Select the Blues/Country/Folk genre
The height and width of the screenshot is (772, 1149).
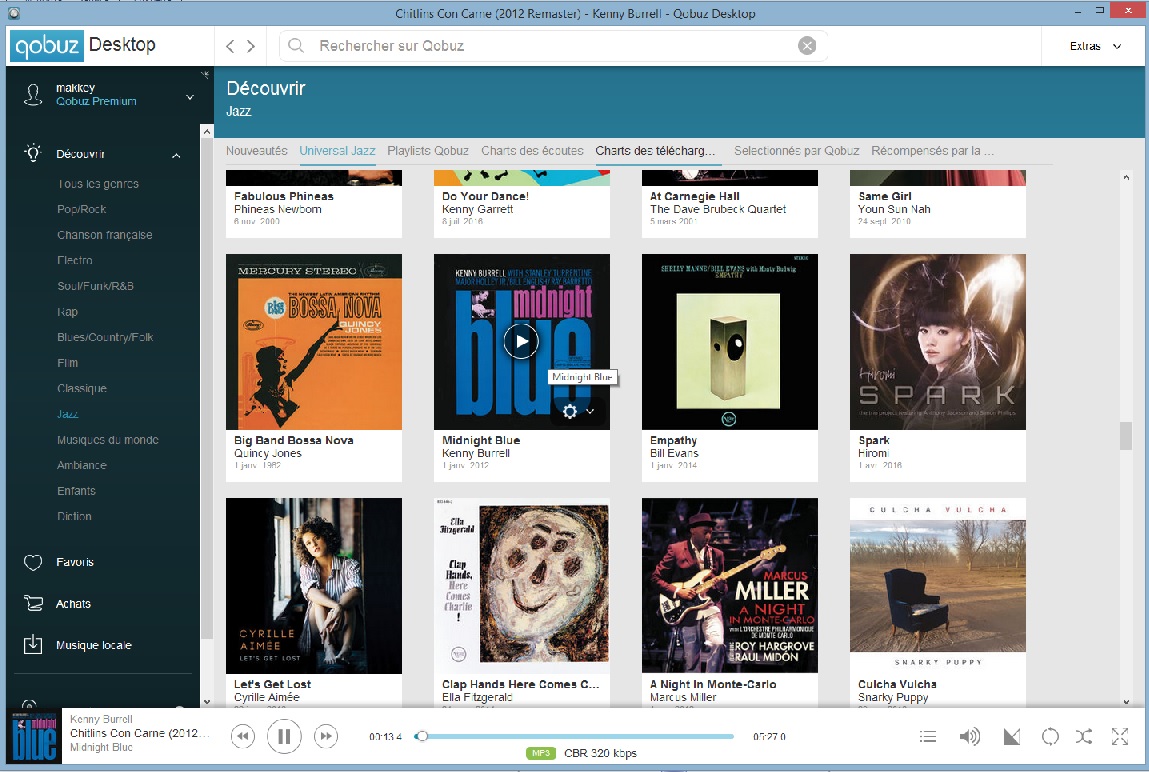[x=105, y=337]
